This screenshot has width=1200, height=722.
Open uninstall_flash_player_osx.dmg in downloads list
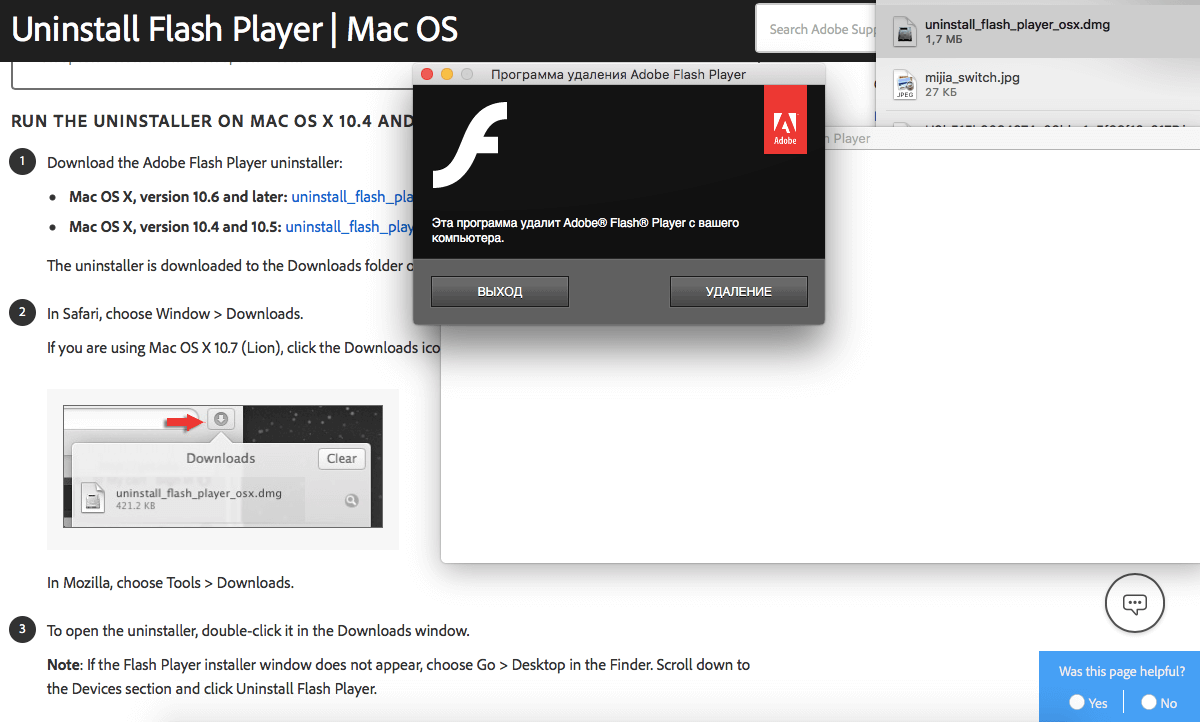pyautogui.click(x=1037, y=31)
